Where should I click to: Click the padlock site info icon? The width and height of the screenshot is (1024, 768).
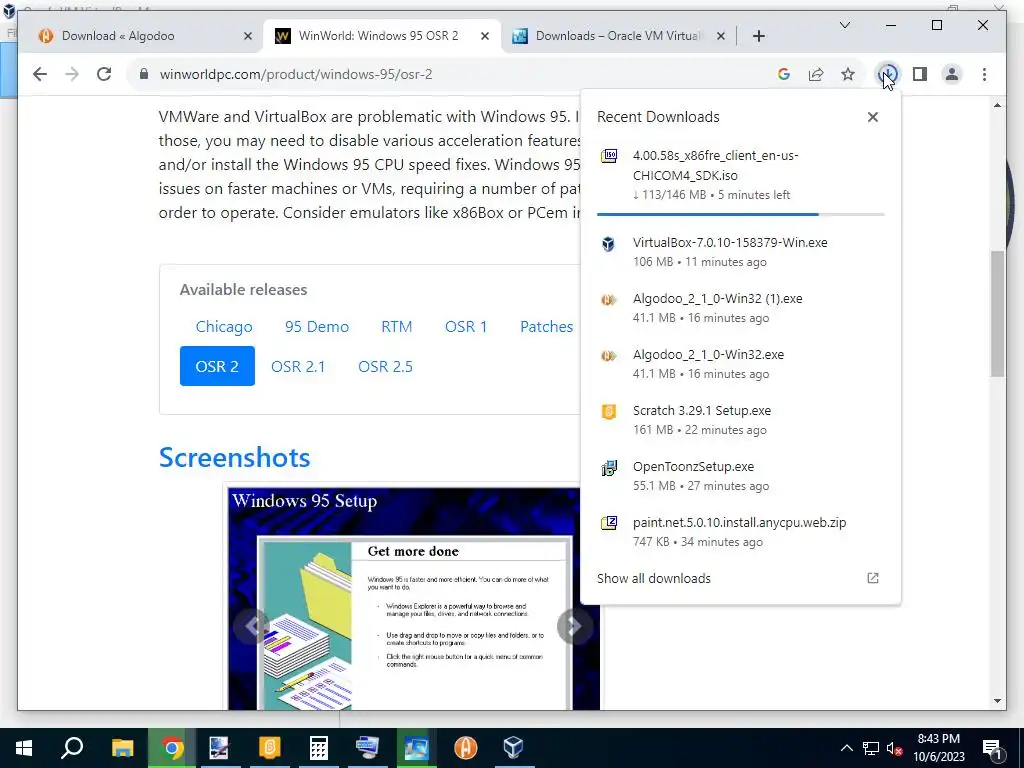144,74
